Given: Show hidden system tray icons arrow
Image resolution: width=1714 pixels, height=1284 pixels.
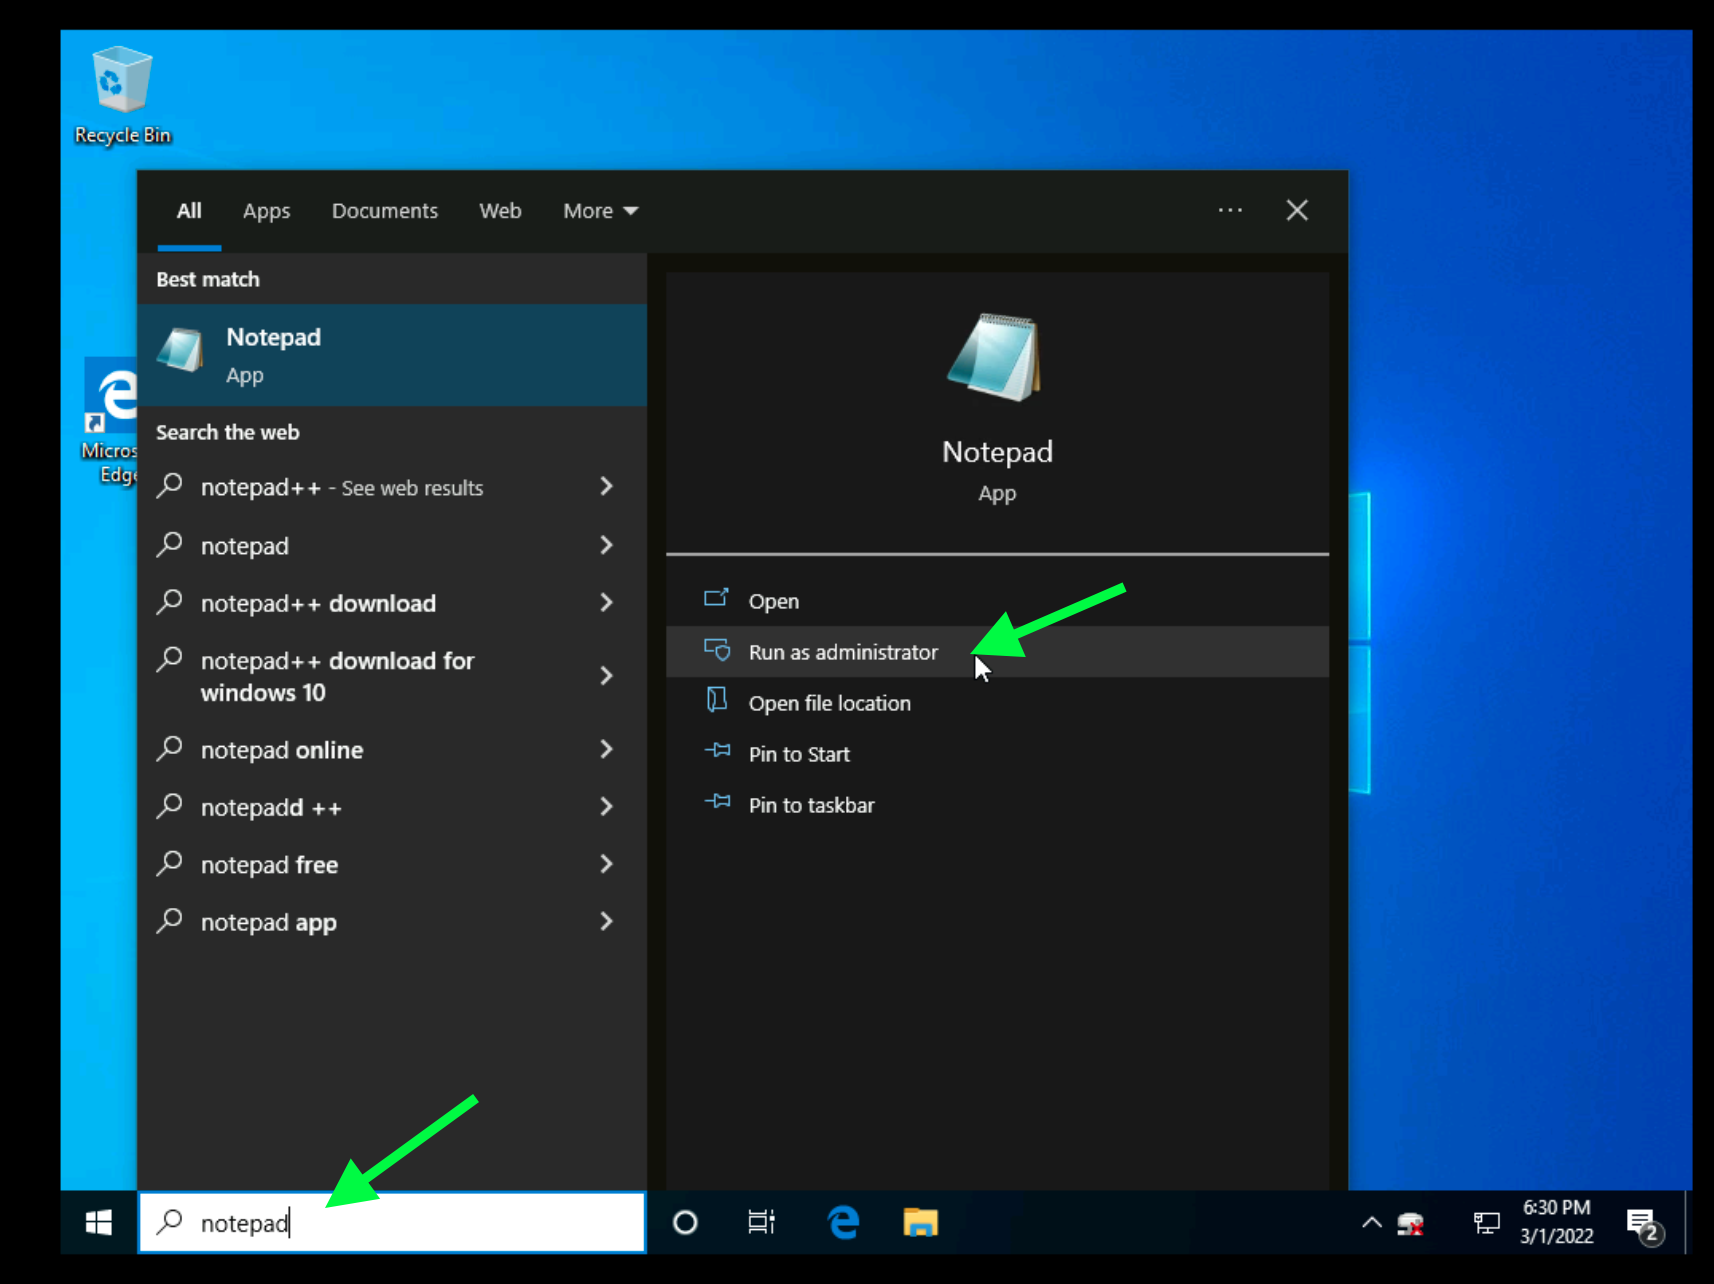Looking at the screenshot, I should 1372,1222.
